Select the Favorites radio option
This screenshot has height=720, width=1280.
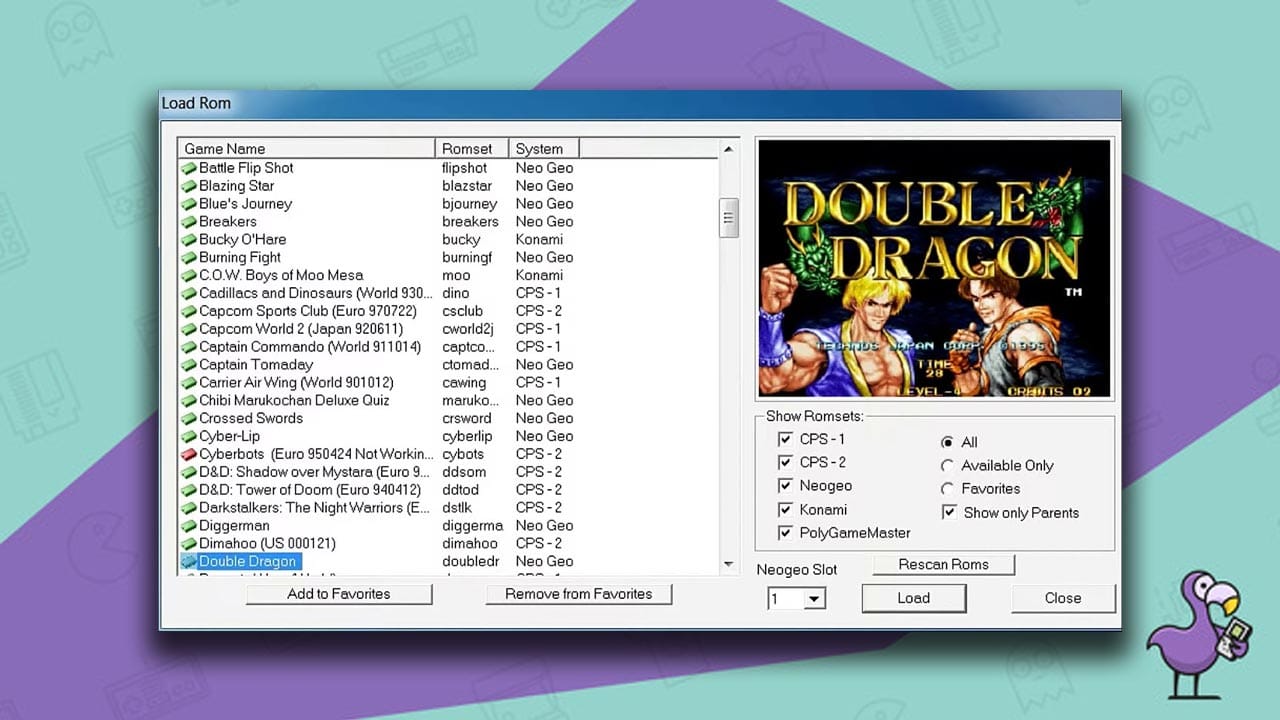[x=947, y=489]
